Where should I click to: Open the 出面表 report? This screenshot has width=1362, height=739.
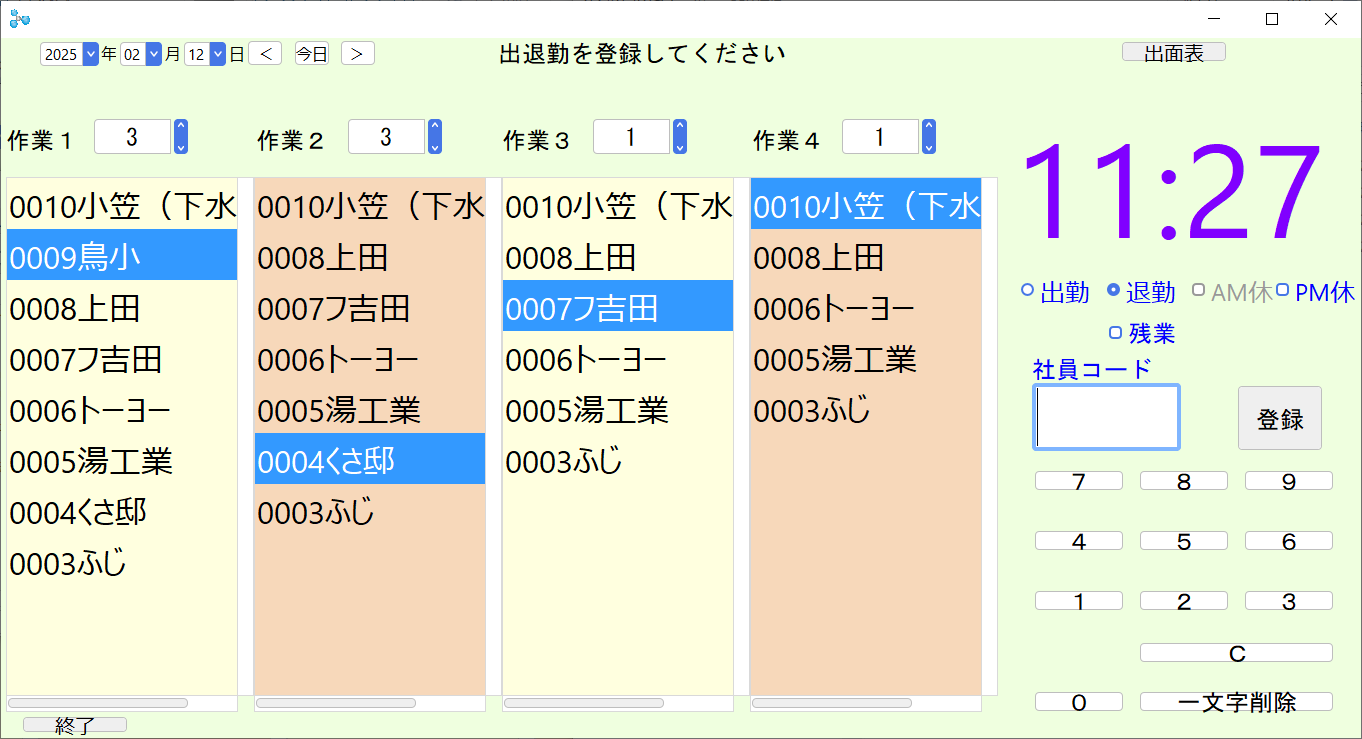1173,51
